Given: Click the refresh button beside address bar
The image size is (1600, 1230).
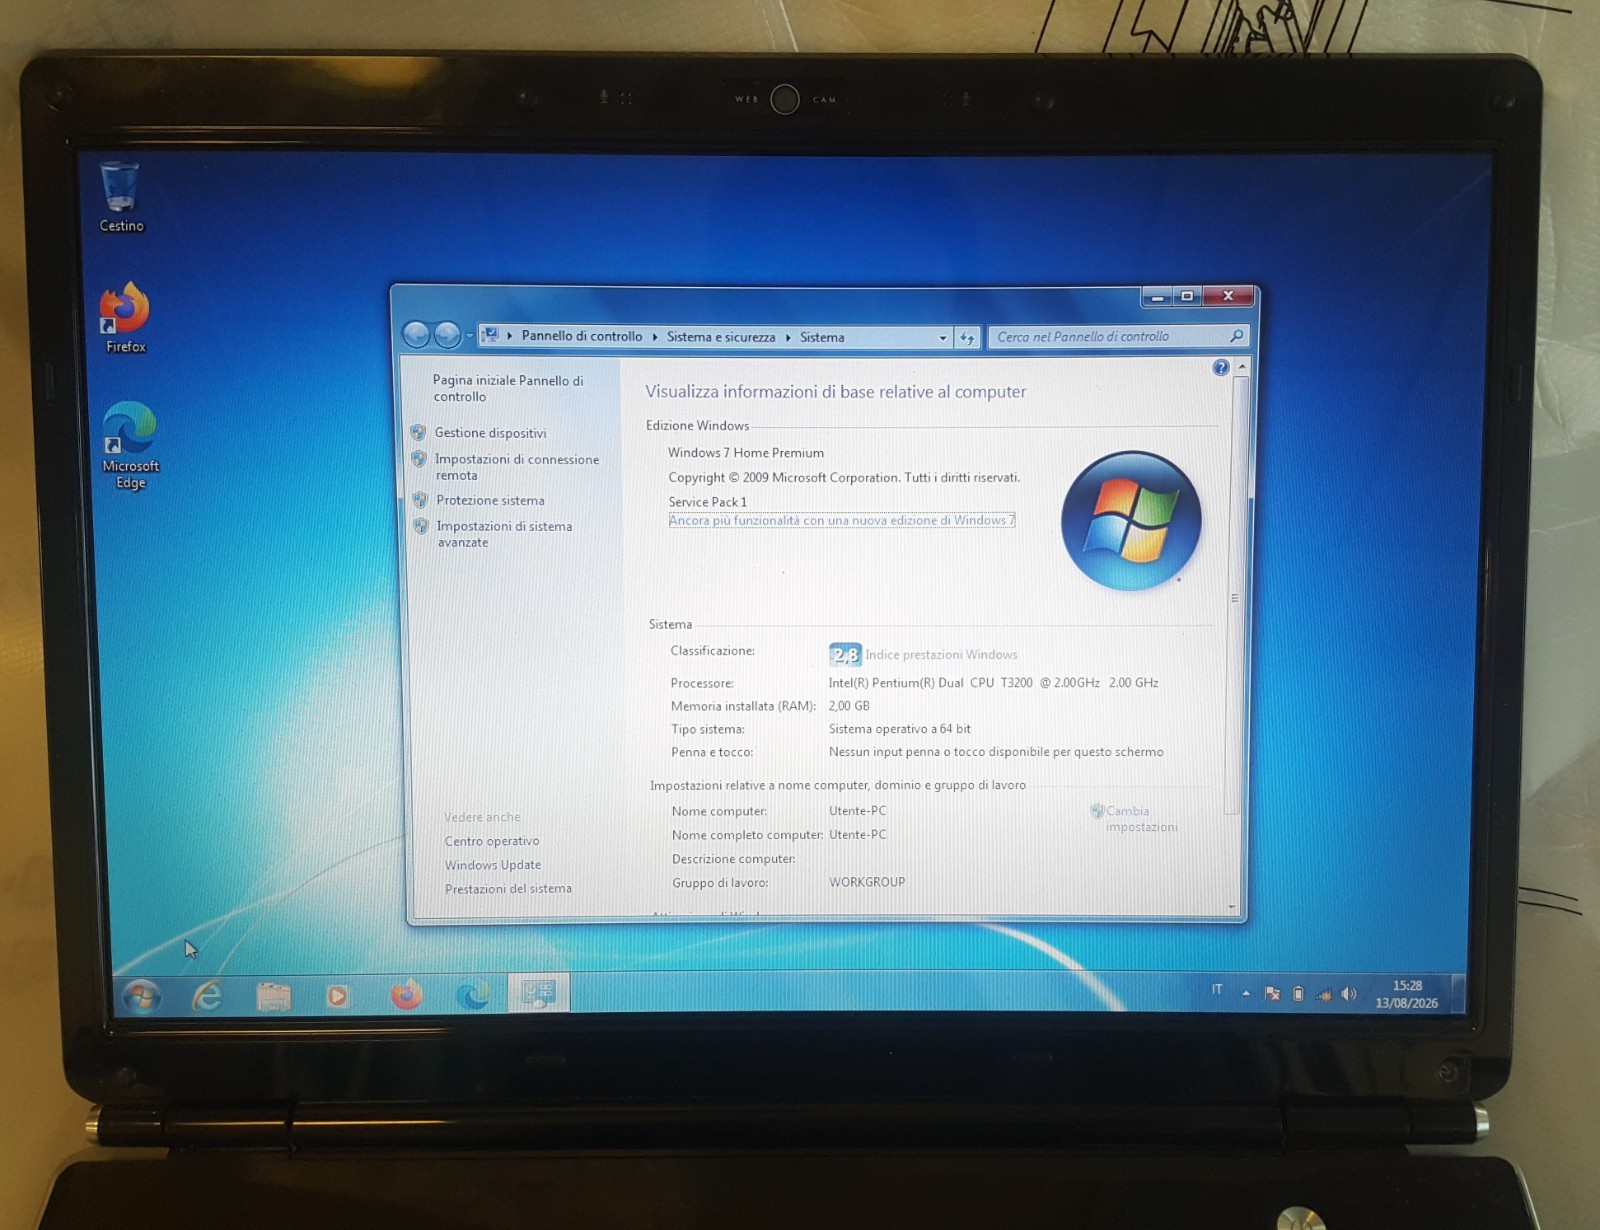Looking at the screenshot, I should click(x=967, y=338).
